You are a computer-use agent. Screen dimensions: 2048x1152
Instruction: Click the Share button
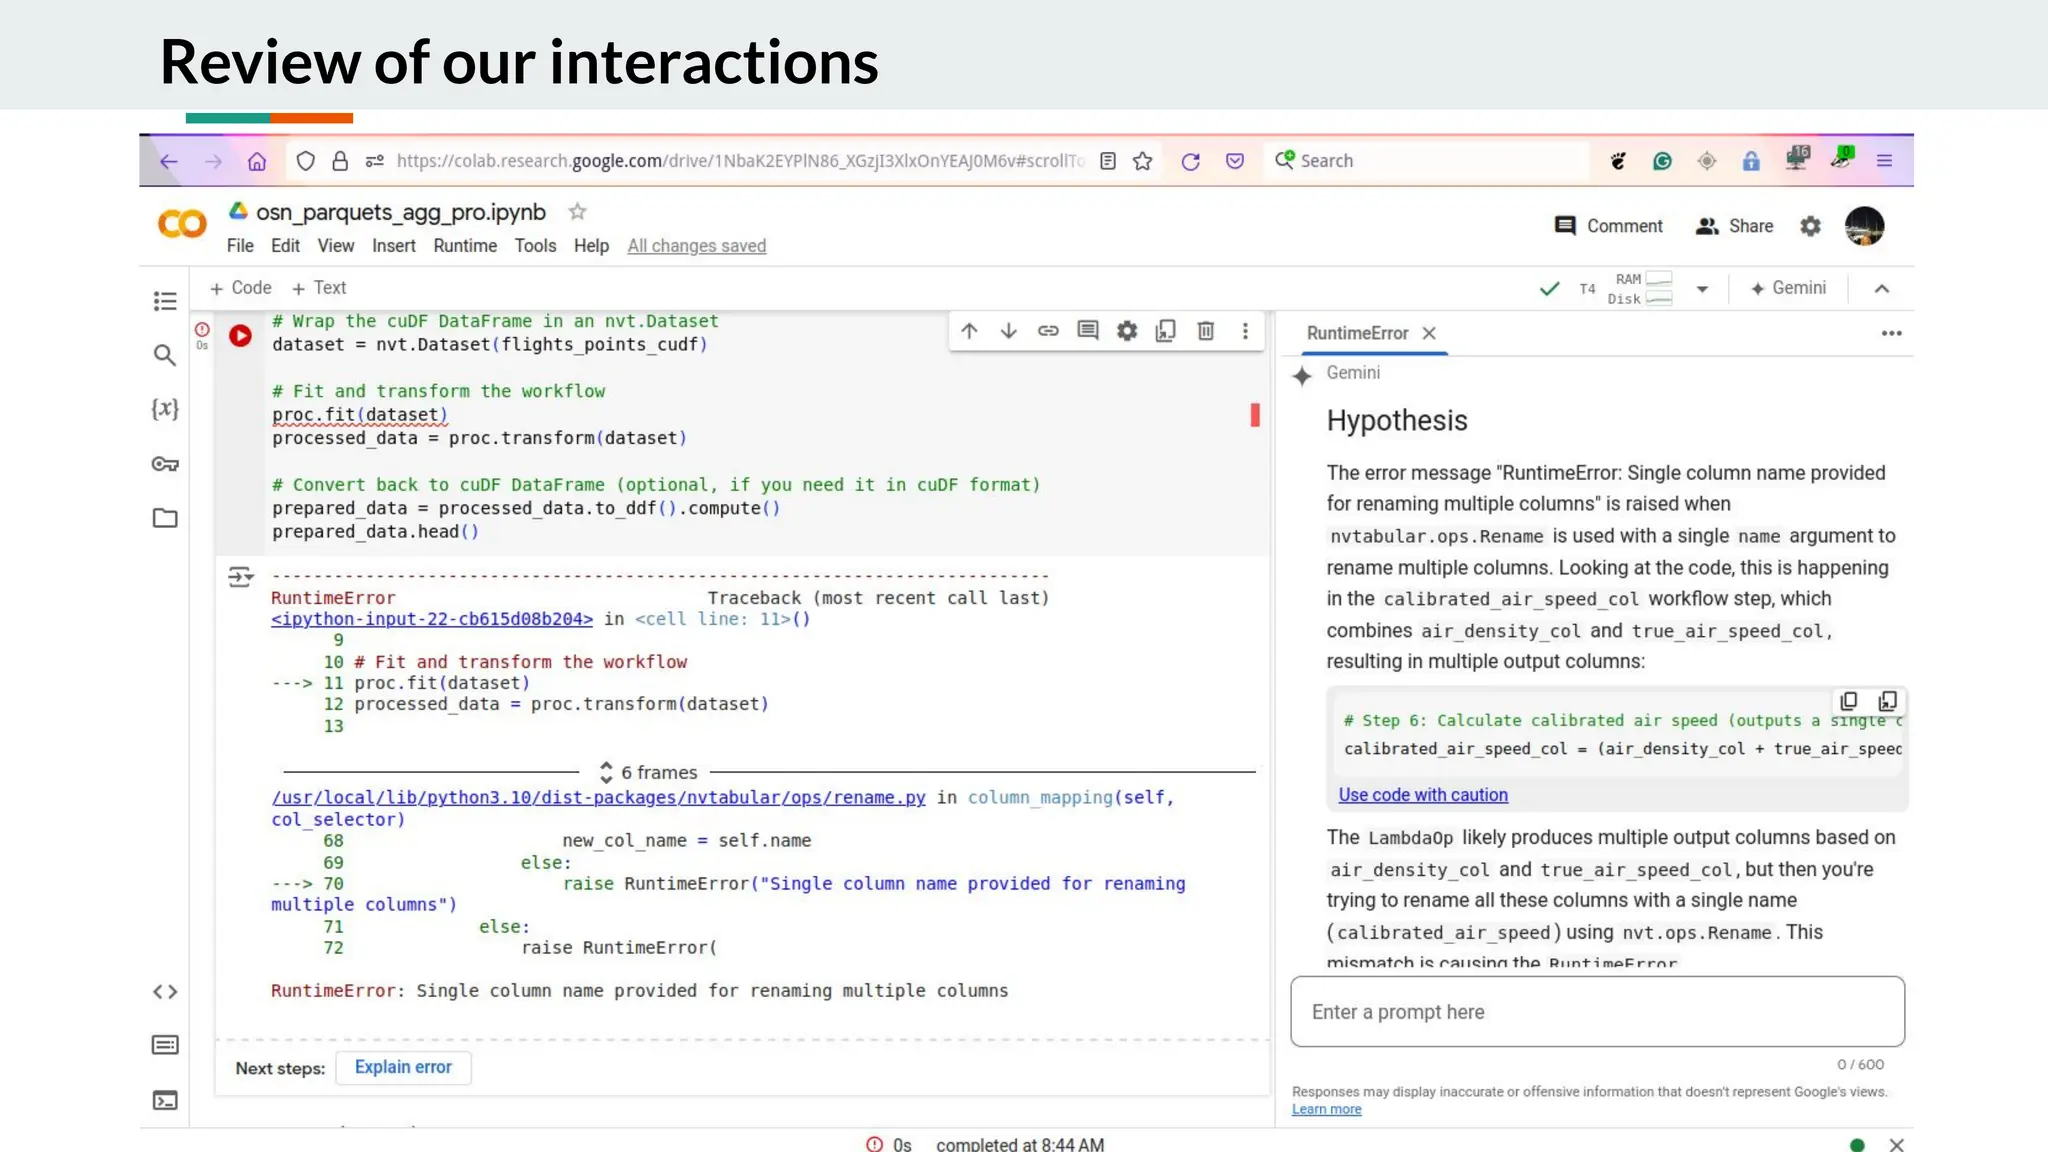pos(1734,226)
